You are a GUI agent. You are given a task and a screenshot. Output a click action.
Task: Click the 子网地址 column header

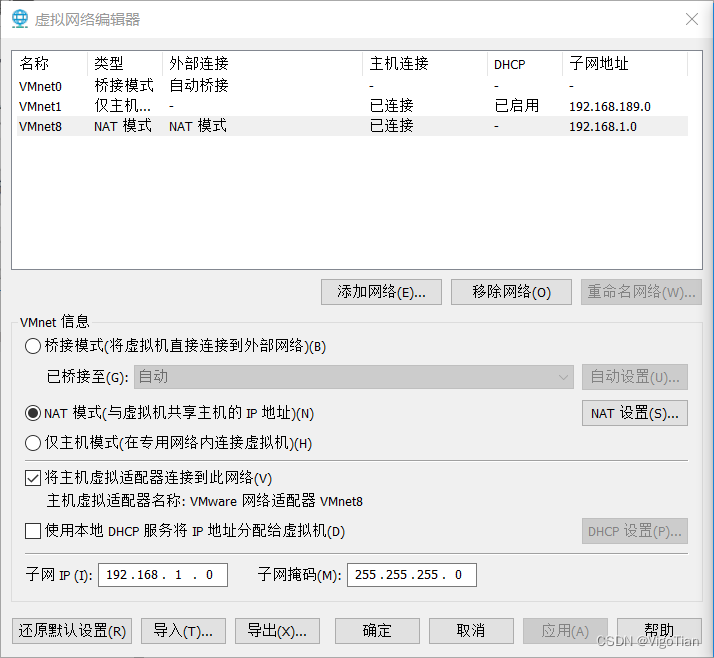[625, 64]
